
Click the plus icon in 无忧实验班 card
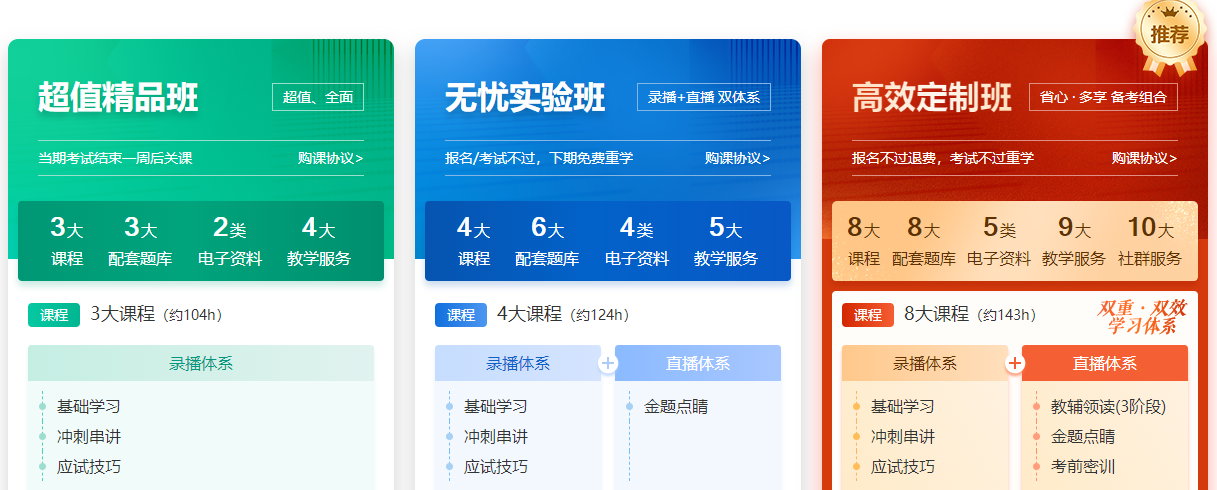click(608, 363)
